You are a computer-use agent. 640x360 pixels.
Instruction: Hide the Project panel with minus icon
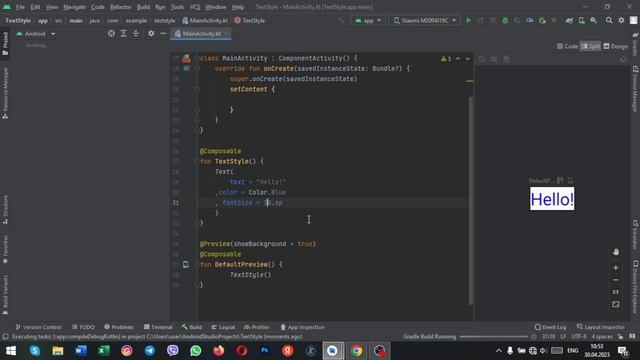pos(163,33)
